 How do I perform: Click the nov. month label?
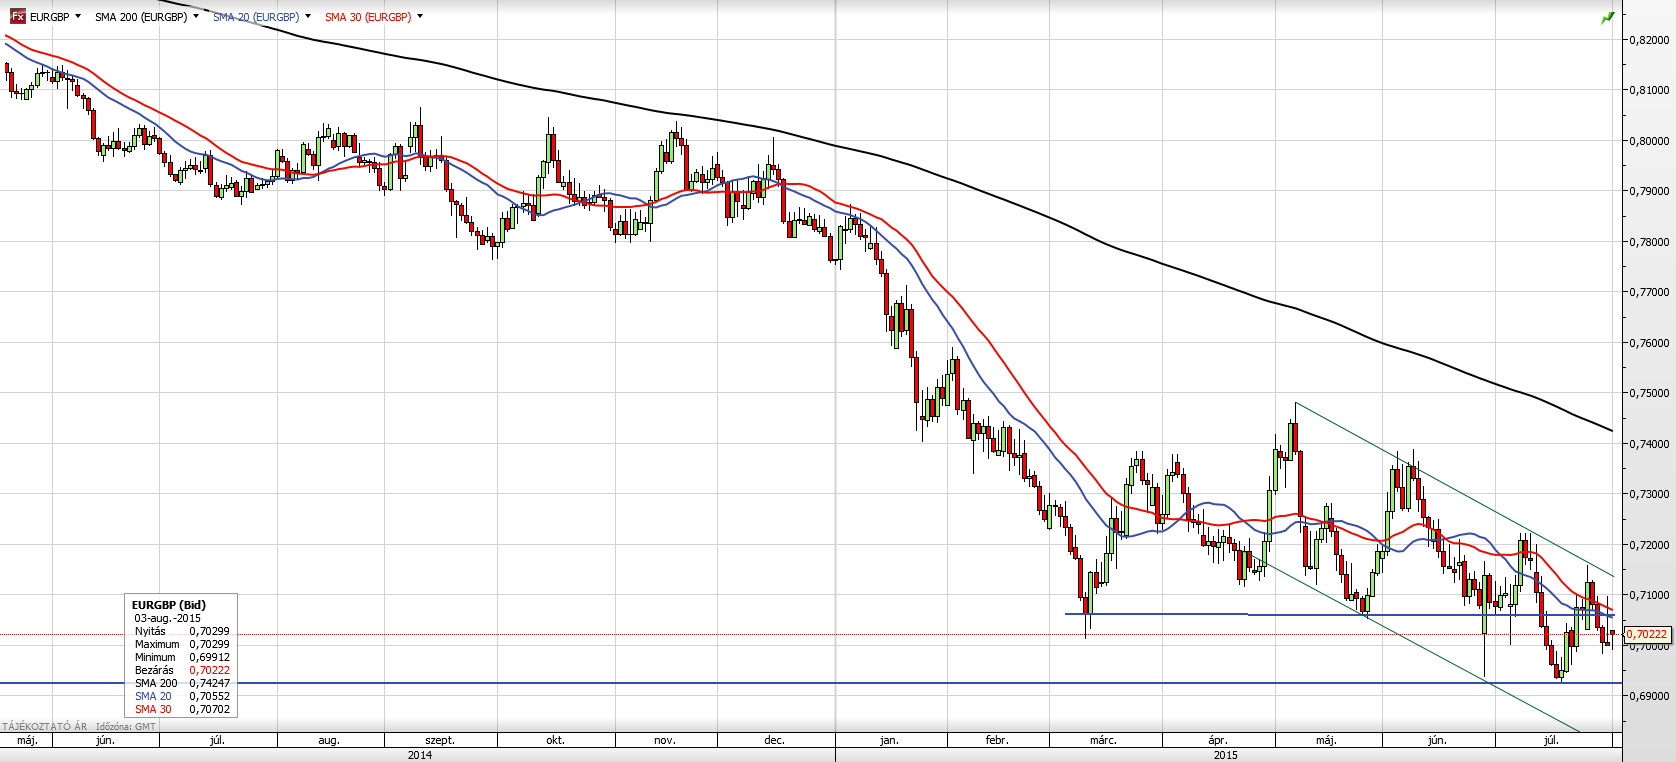[x=665, y=741]
